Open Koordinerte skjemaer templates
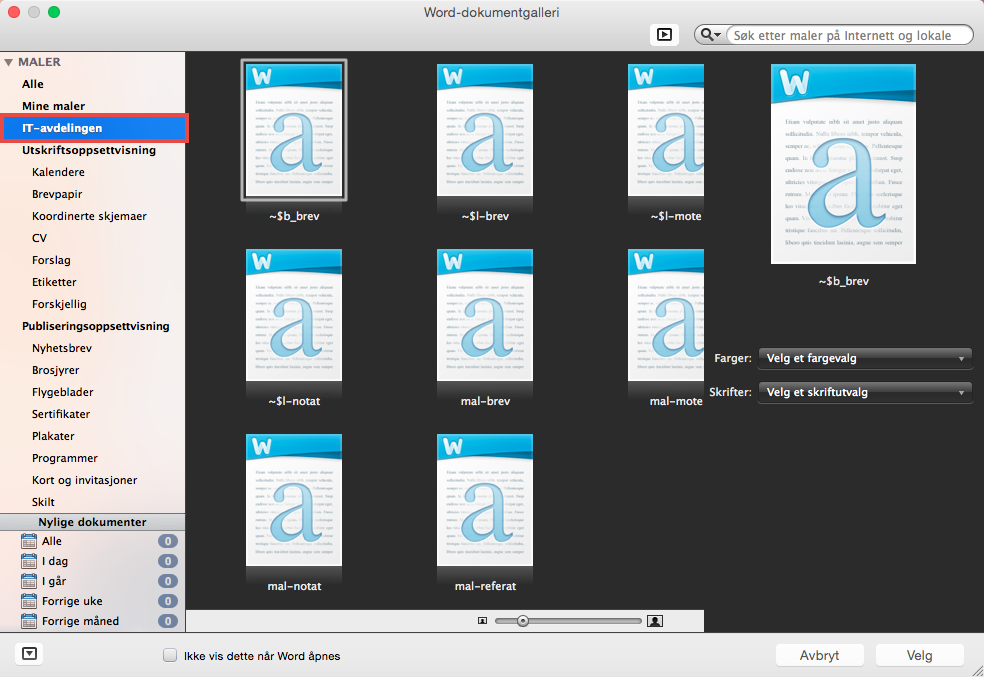 [89, 216]
